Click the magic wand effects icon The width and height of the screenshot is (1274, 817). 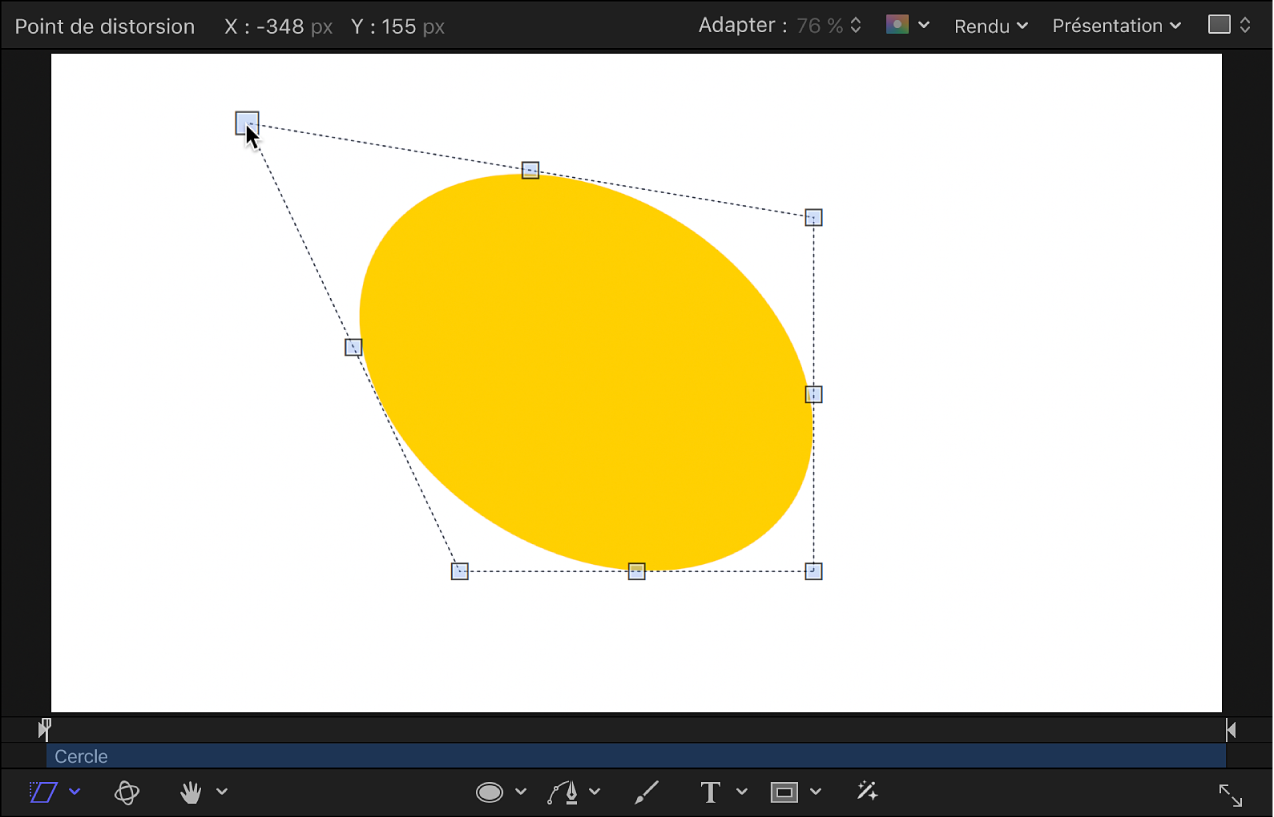pos(867,792)
